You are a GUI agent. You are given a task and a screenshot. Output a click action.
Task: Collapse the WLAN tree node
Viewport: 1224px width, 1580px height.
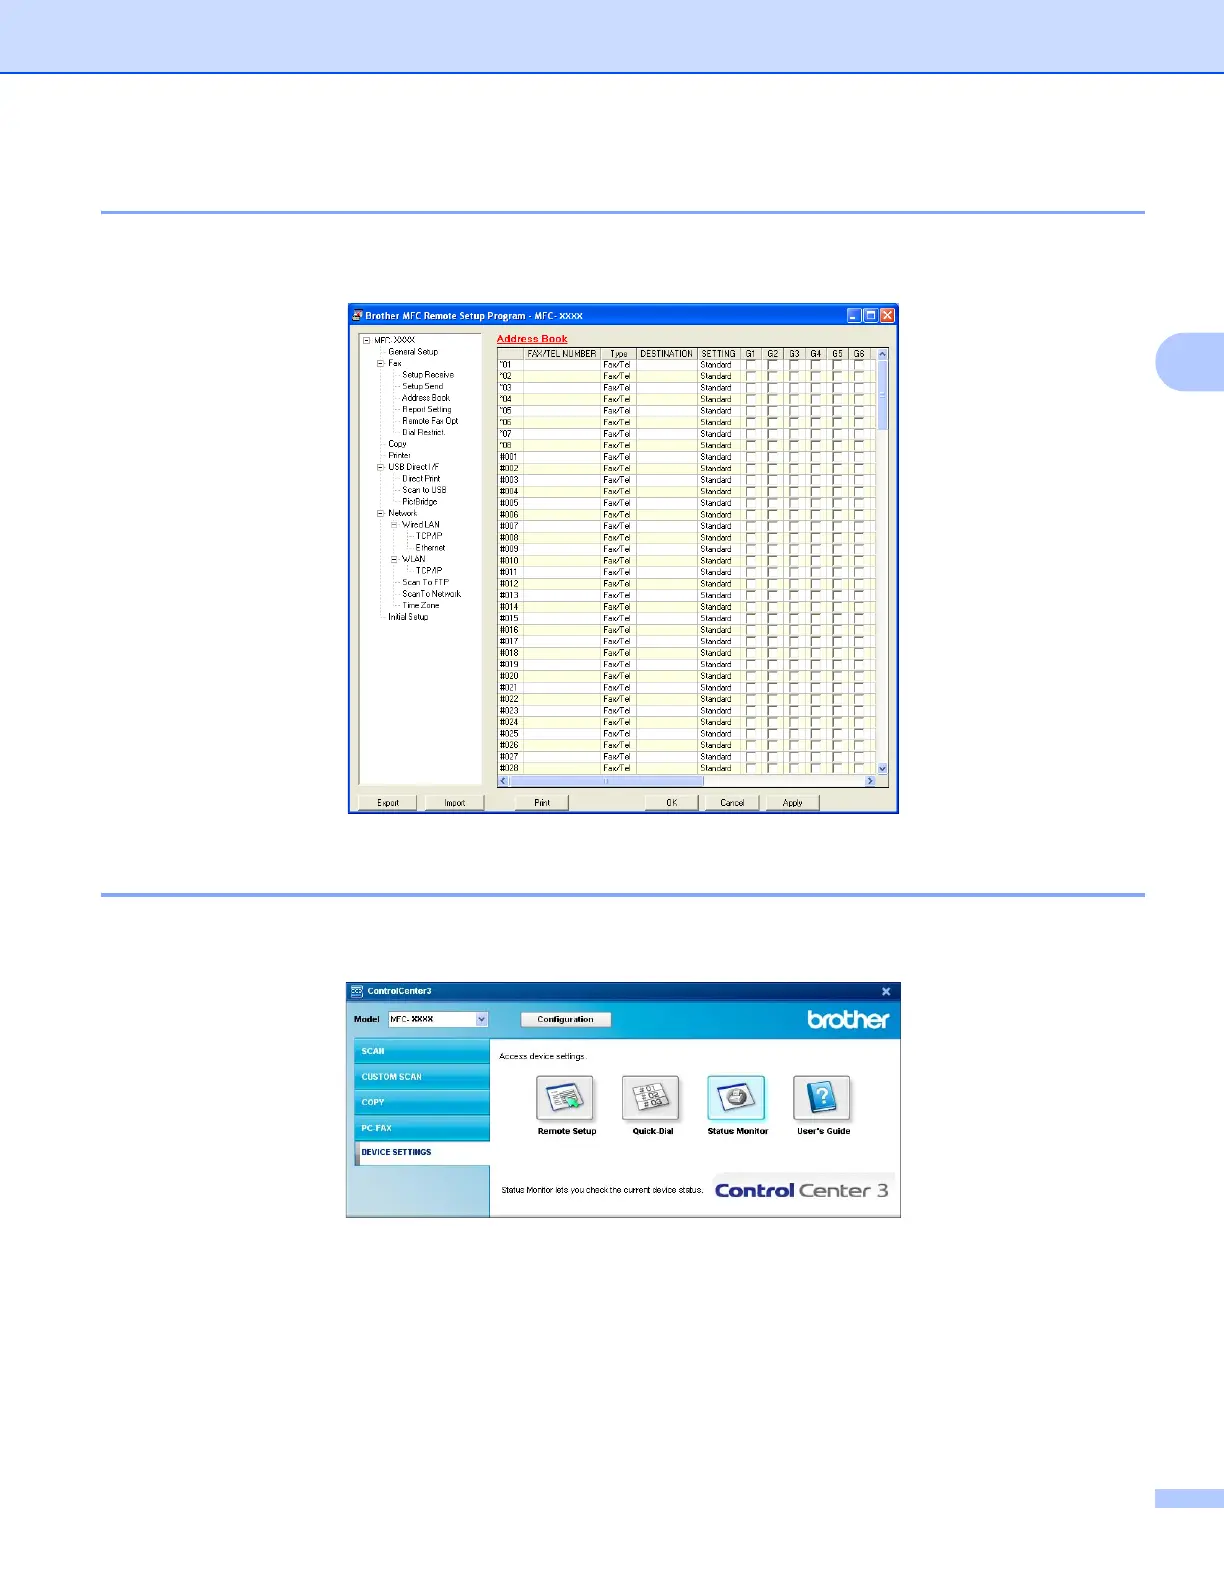point(394,559)
